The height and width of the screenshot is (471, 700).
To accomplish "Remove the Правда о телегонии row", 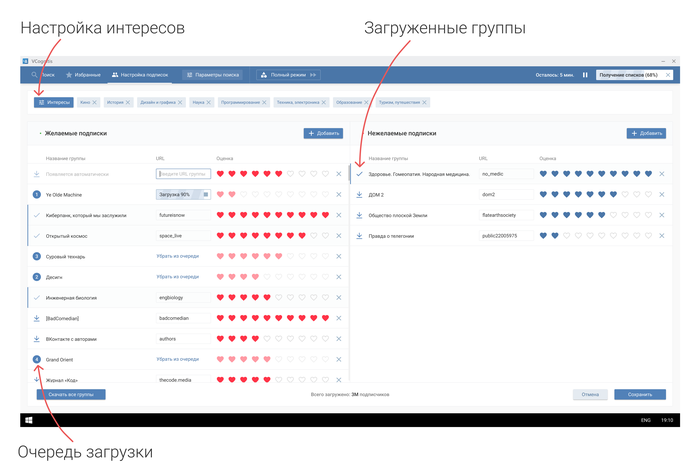I will (661, 236).
